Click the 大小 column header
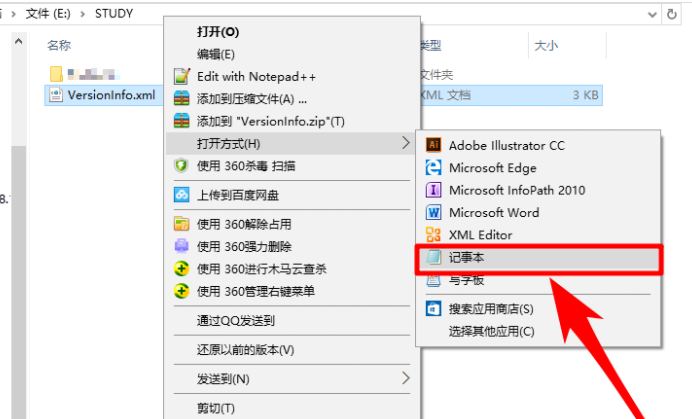This screenshot has height=419, width=692. tap(546, 45)
